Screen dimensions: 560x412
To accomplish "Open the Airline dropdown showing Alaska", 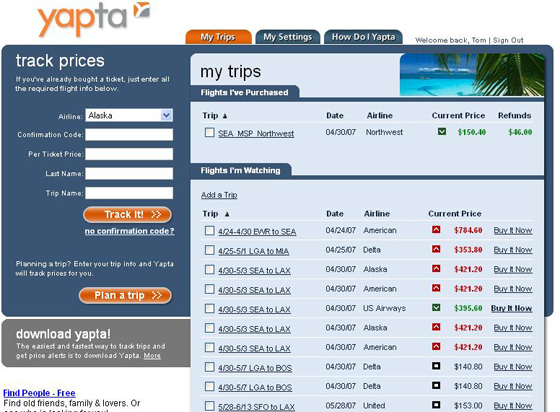I will (x=129, y=115).
